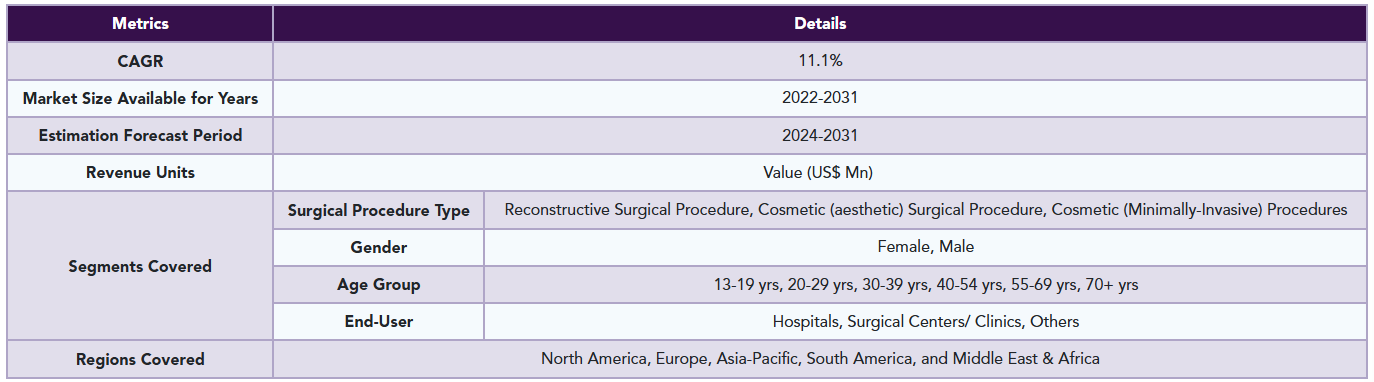This screenshot has height=382, width=1374.
Task: Click the Details column header
Action: pyautogui.click(x=820, y=23)
